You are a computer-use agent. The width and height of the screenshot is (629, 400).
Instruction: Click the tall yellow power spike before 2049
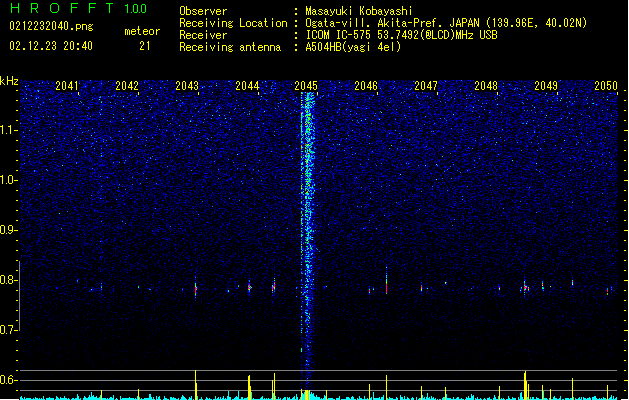(x=525, y=386)
